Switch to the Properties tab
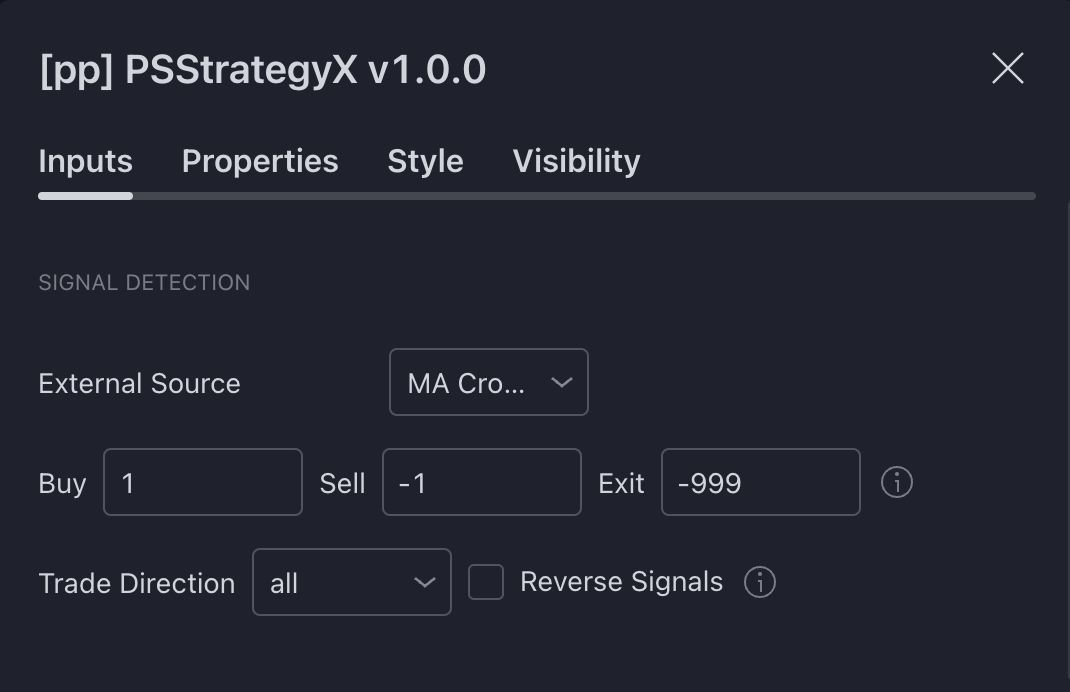 260,161
